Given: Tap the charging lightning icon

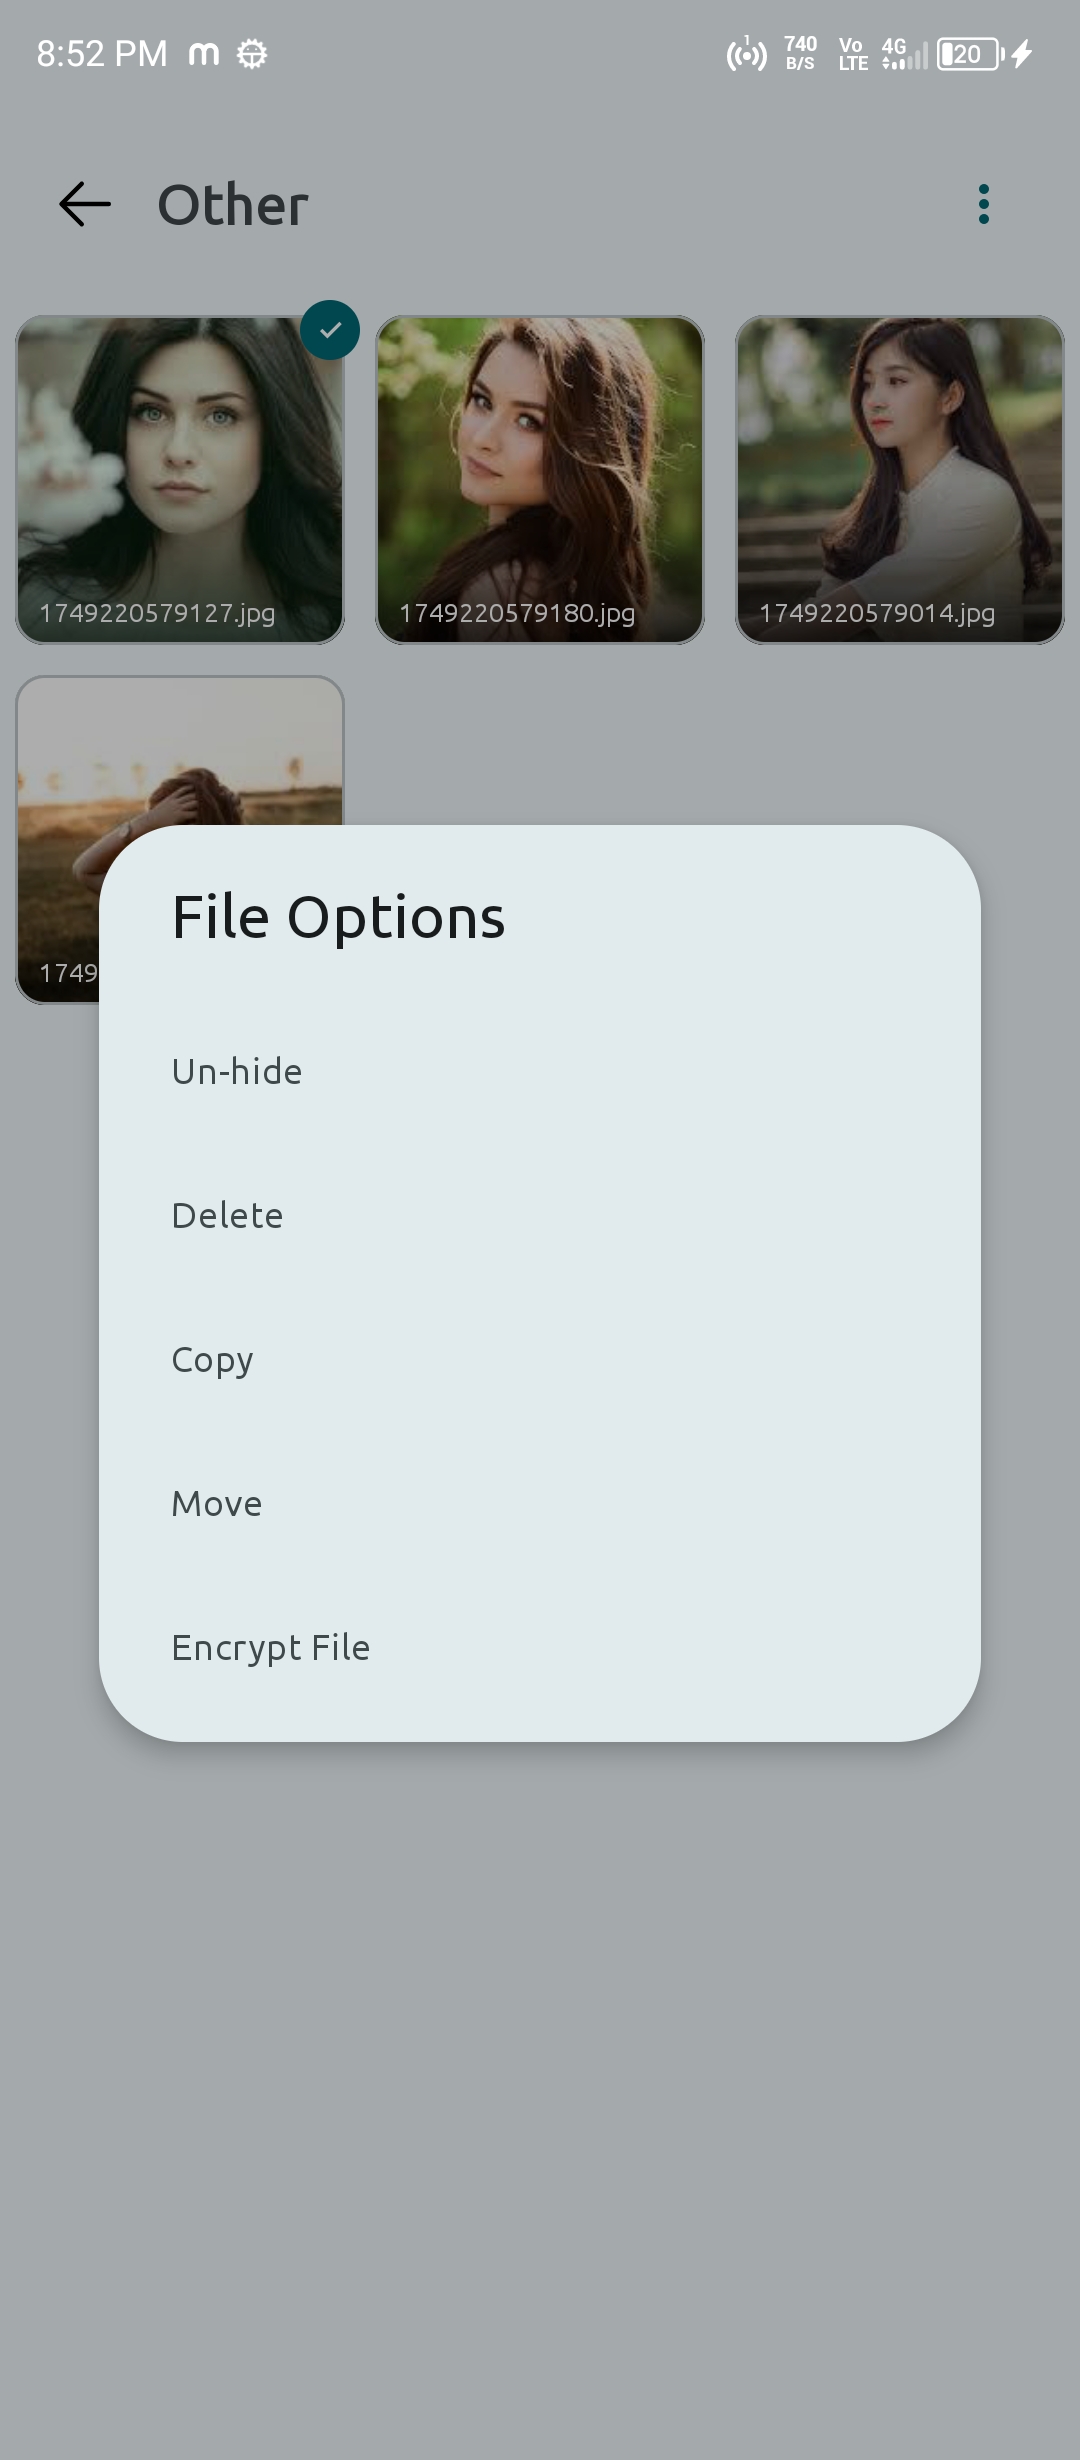Looking at the screenshot, I should (1022, 53).
